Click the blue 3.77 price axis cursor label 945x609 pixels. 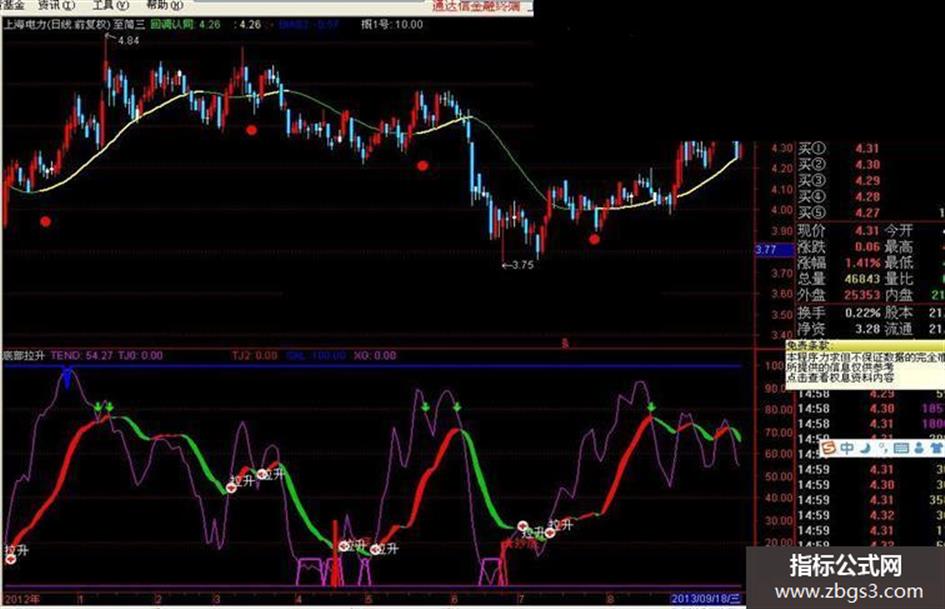click(x=775, y=250)
